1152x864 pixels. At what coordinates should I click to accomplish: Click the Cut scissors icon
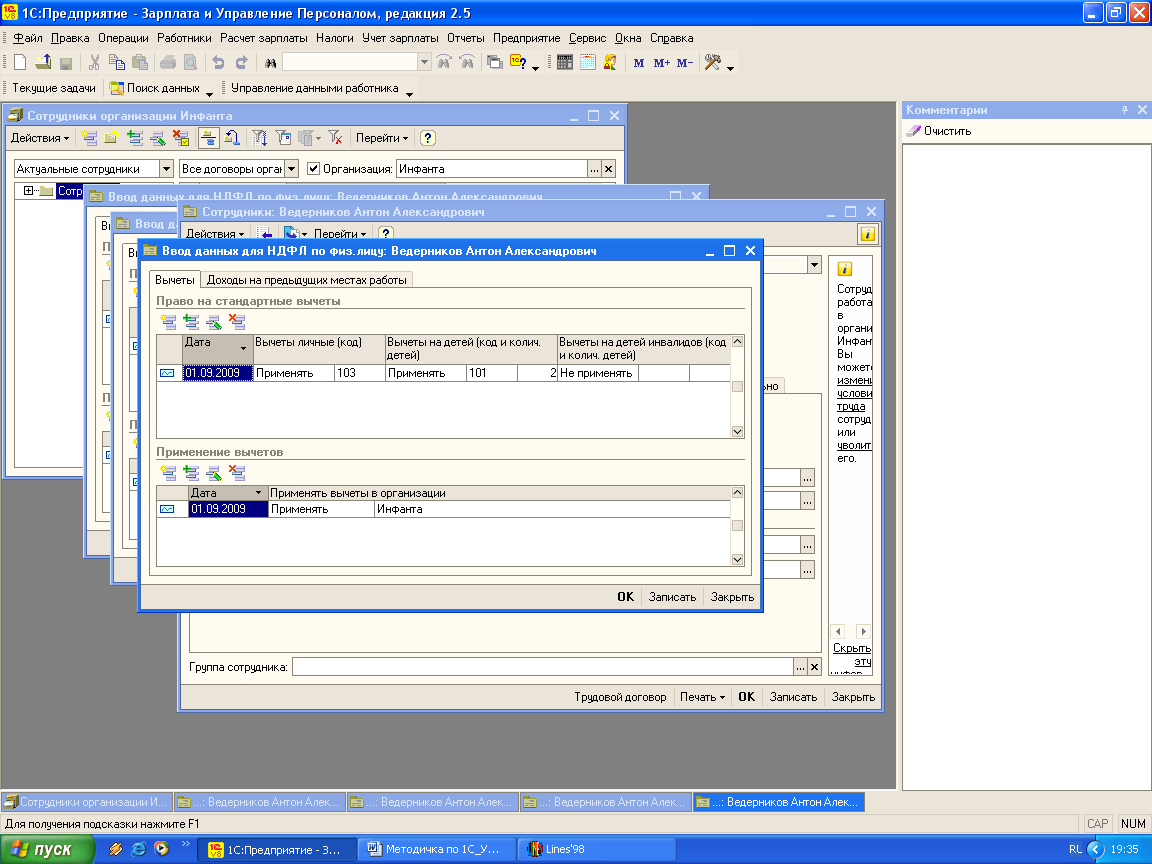click(x=94, y=62)
